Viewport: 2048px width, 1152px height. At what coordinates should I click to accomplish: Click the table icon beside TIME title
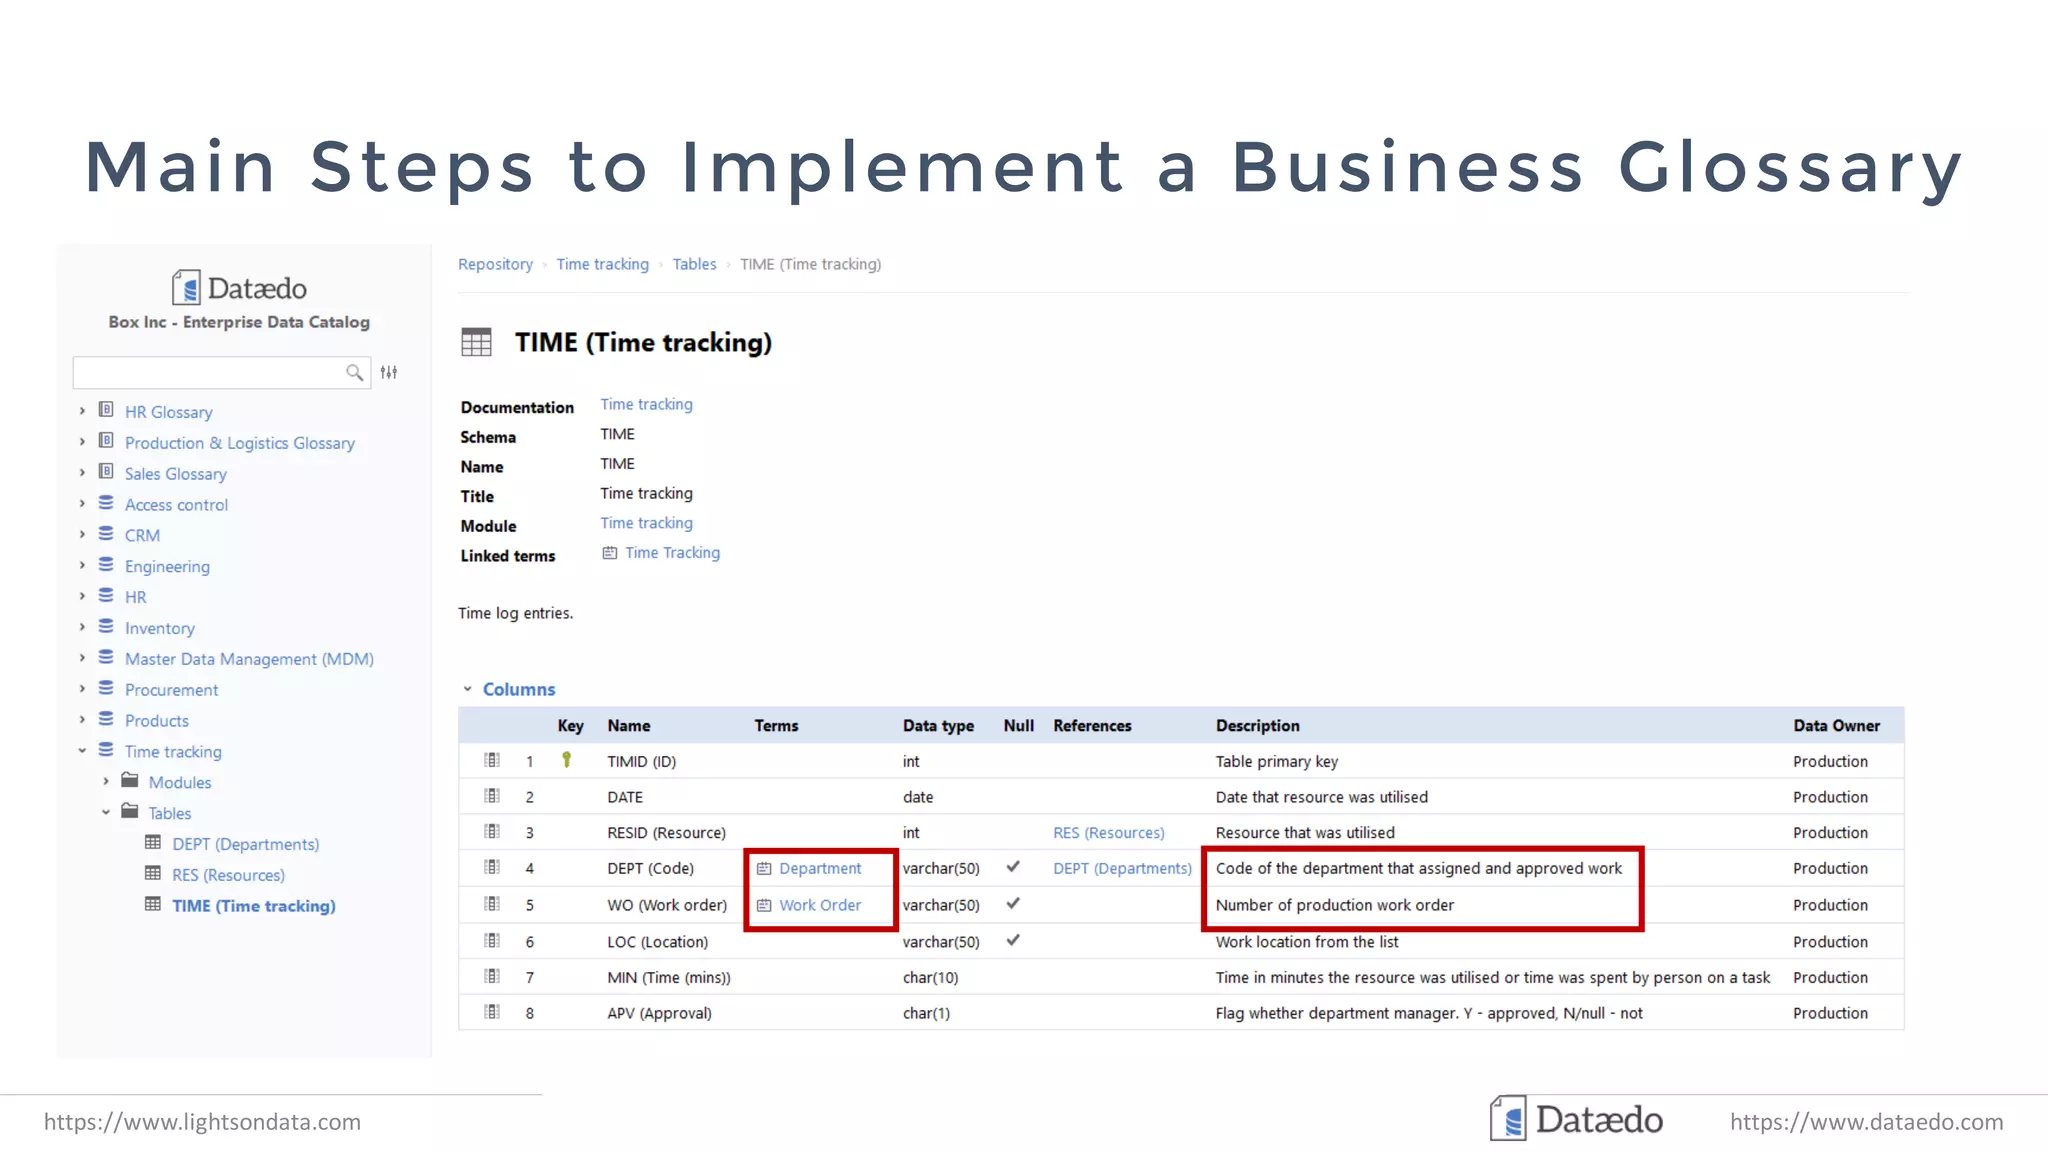click(x=476, y=342)
